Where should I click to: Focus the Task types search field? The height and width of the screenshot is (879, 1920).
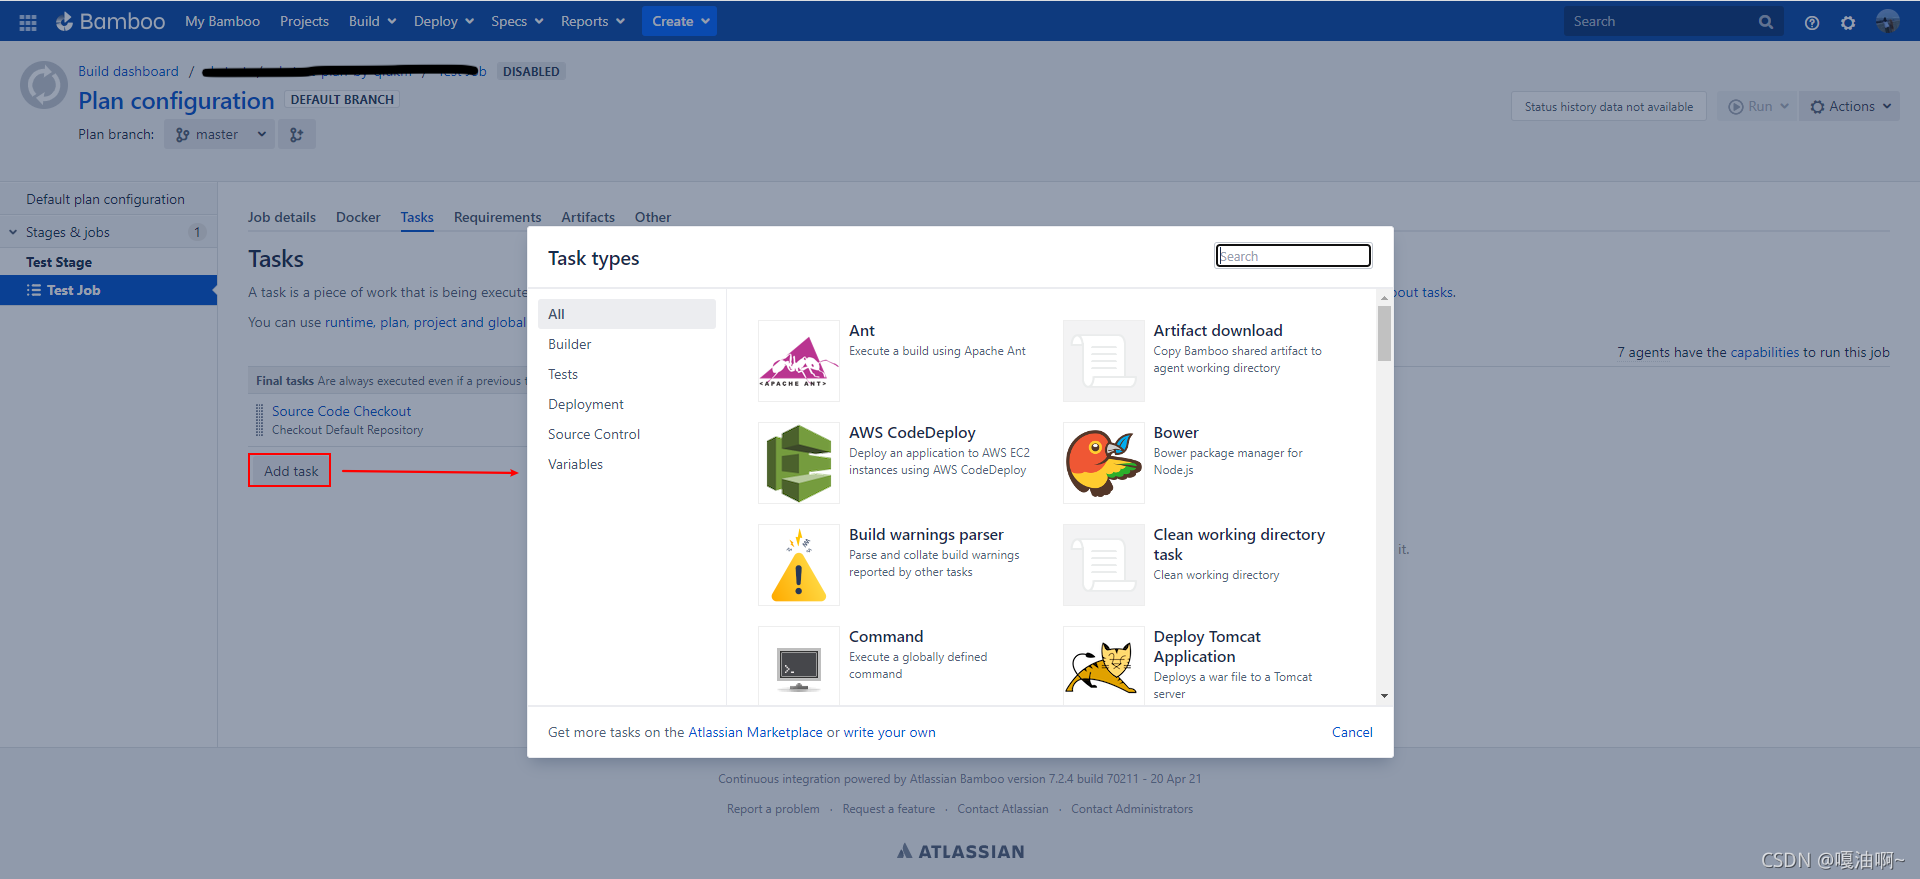click(x=1293, y=256)
